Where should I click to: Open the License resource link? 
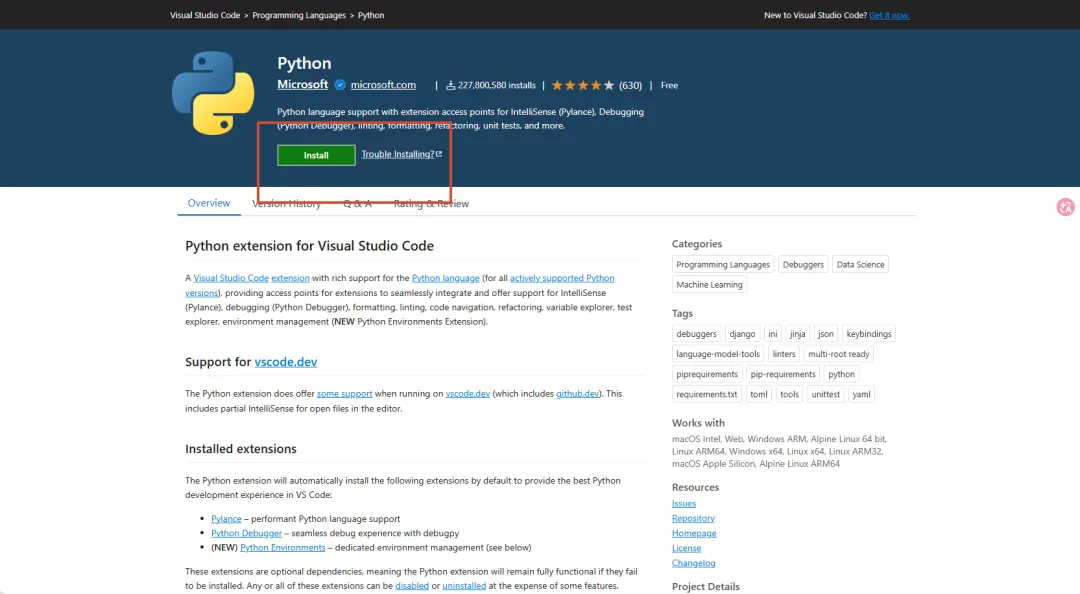point(687,549)
